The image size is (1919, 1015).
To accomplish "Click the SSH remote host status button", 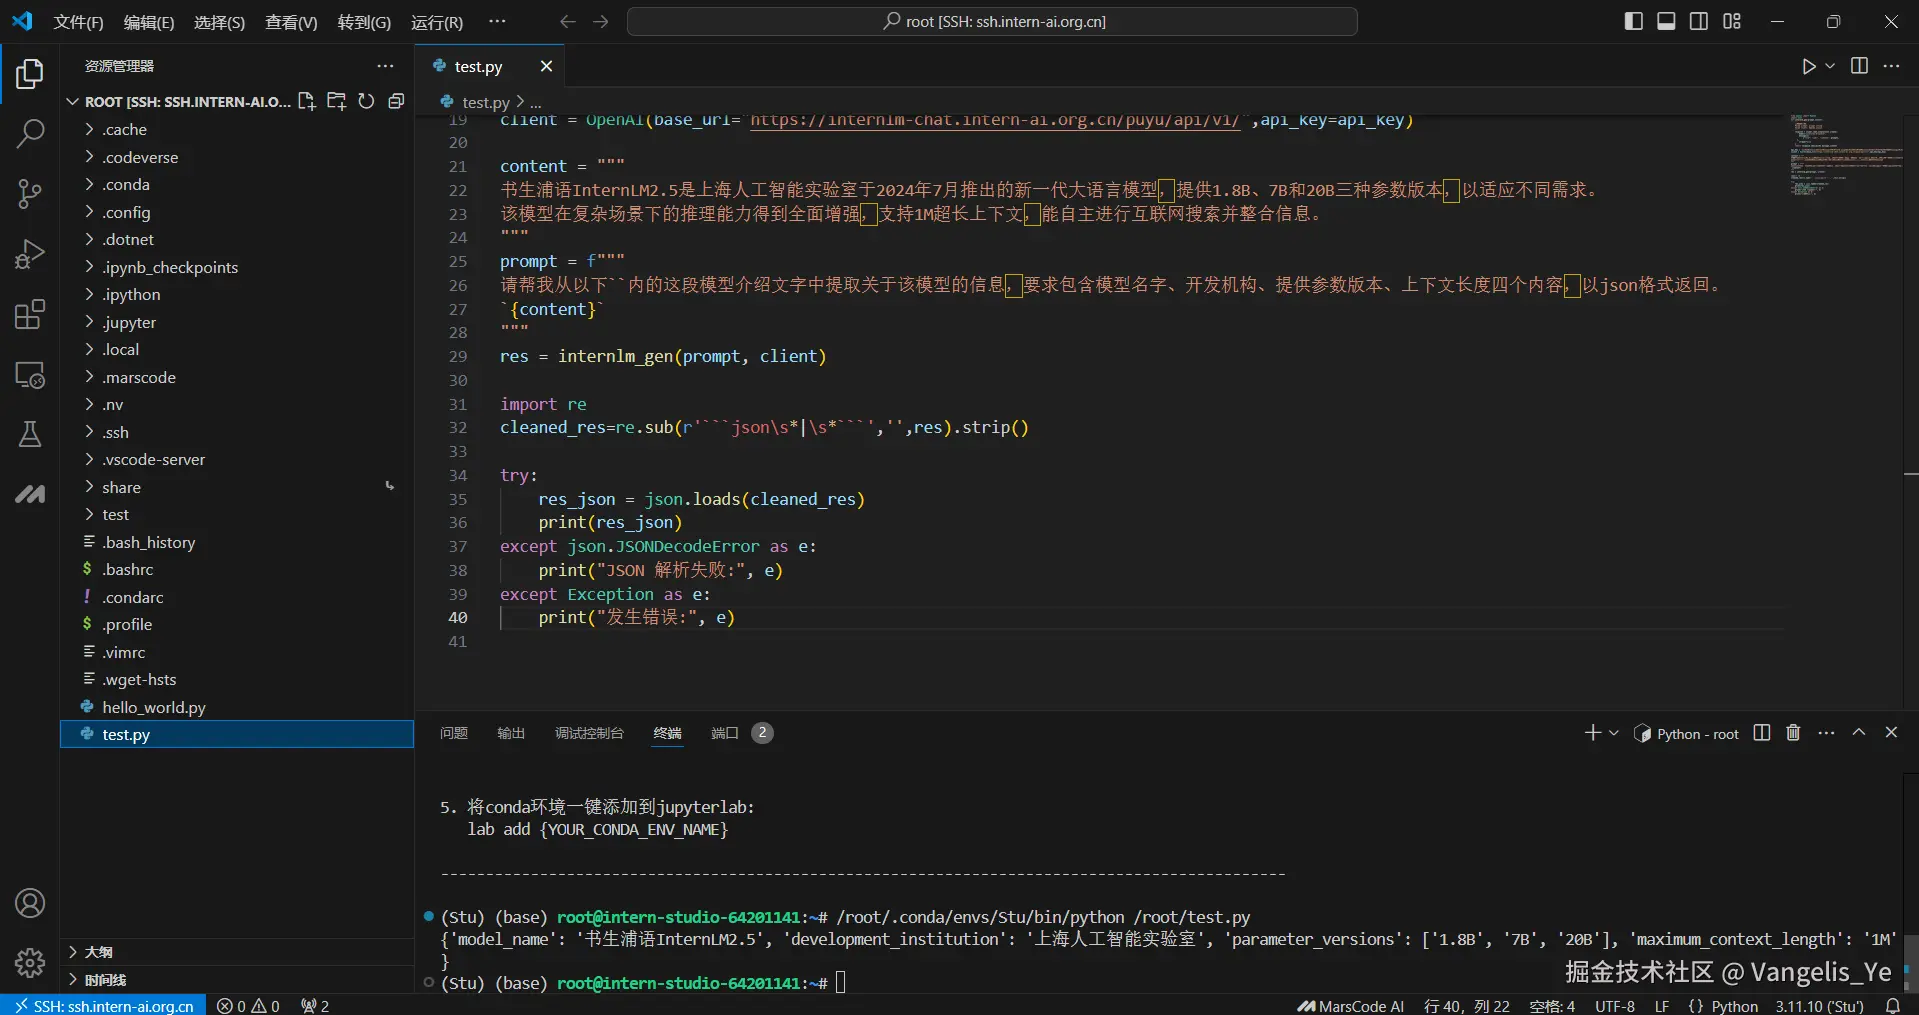I will 104,1006.
